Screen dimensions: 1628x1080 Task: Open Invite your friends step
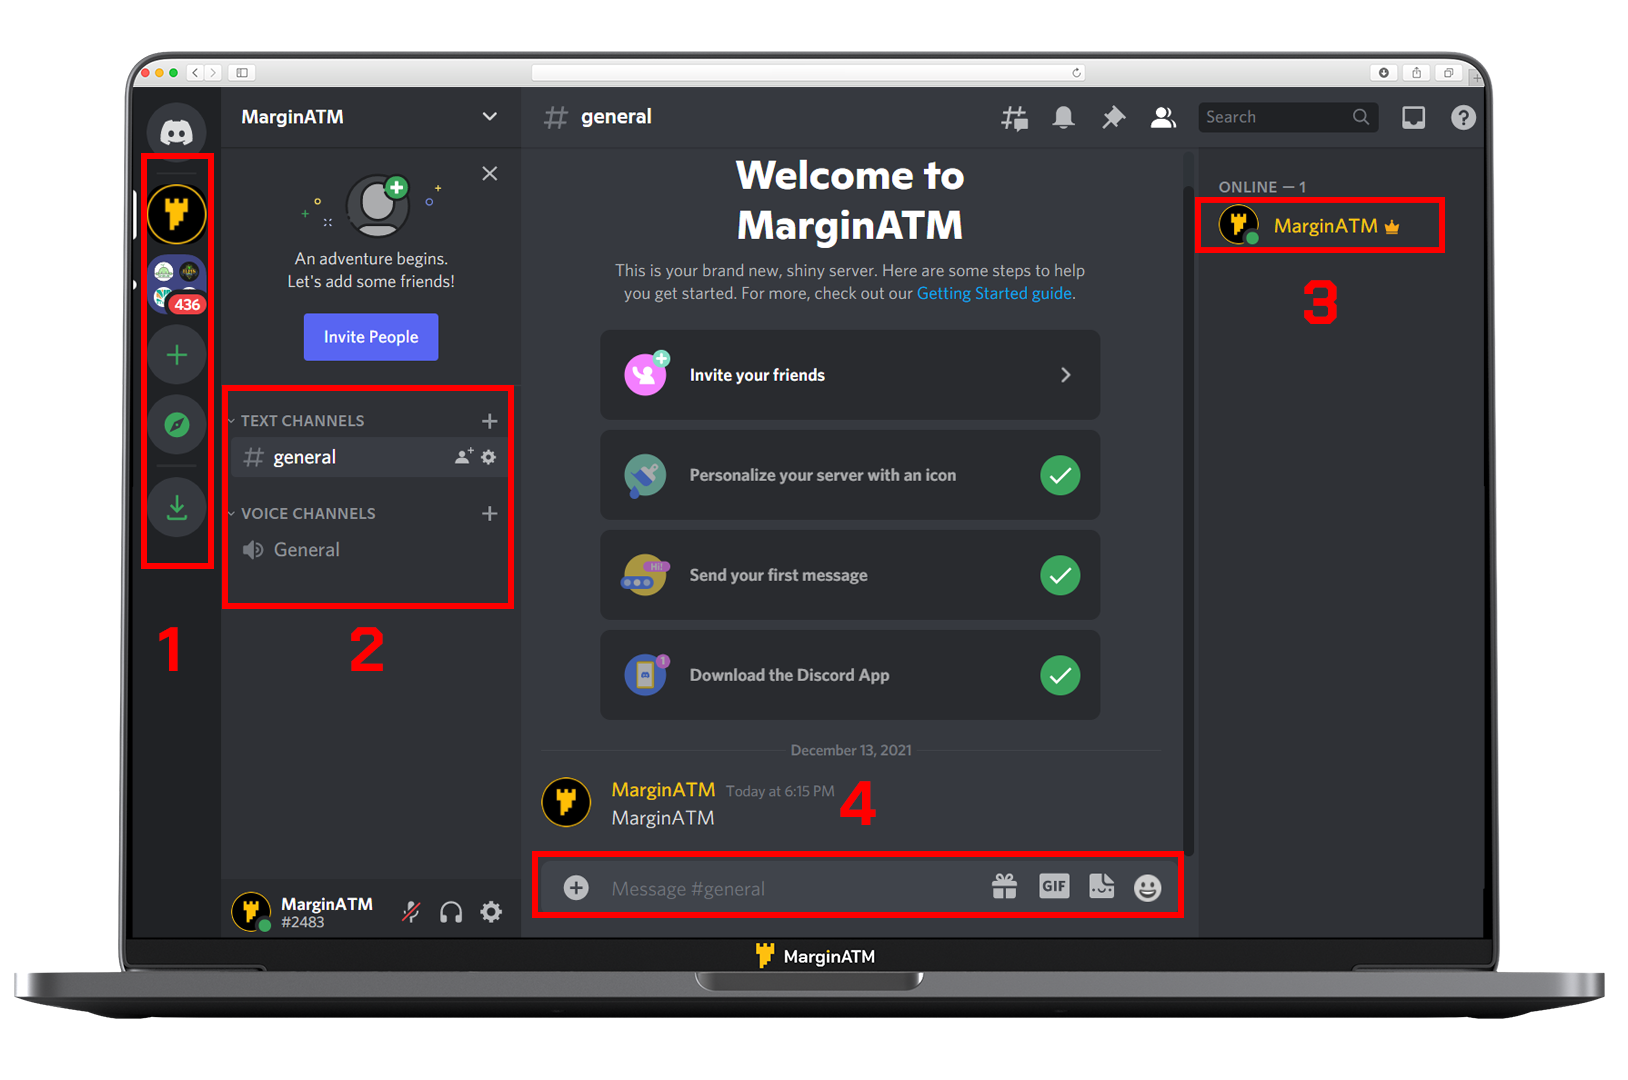850,375
